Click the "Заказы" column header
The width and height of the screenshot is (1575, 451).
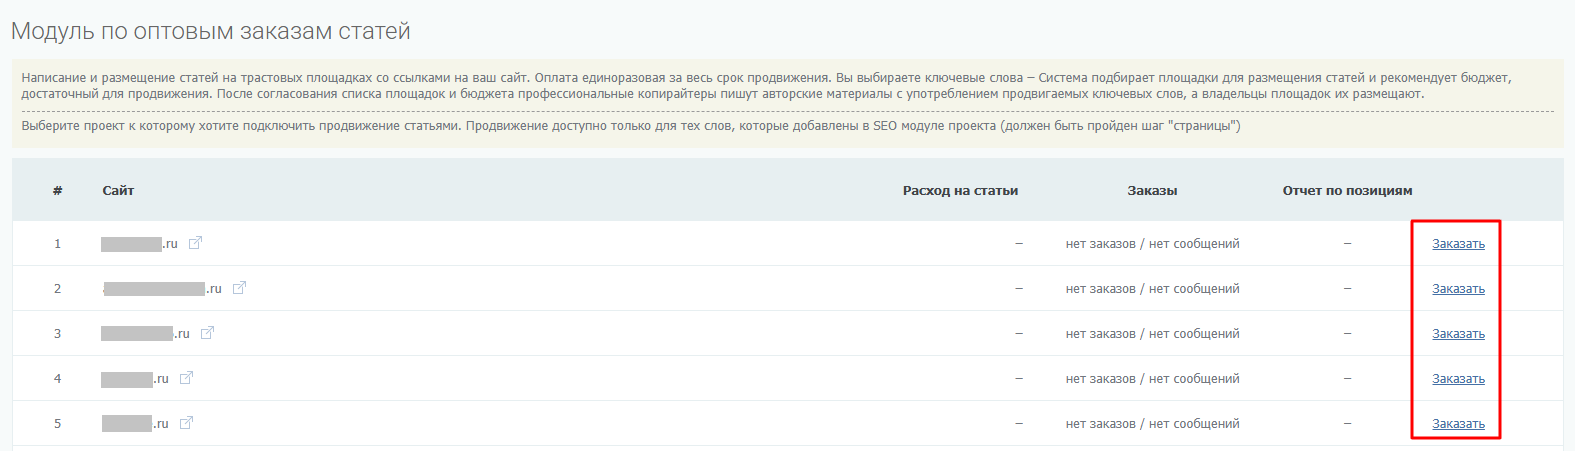click(x=1152, y=191)
